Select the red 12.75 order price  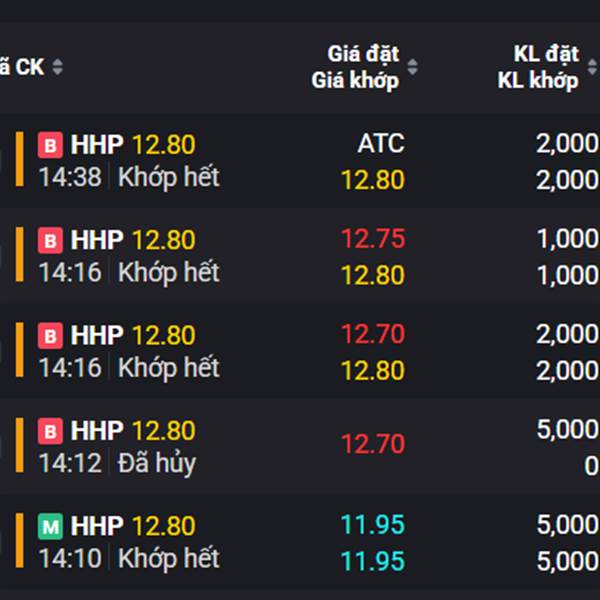[x=373, y=239]
